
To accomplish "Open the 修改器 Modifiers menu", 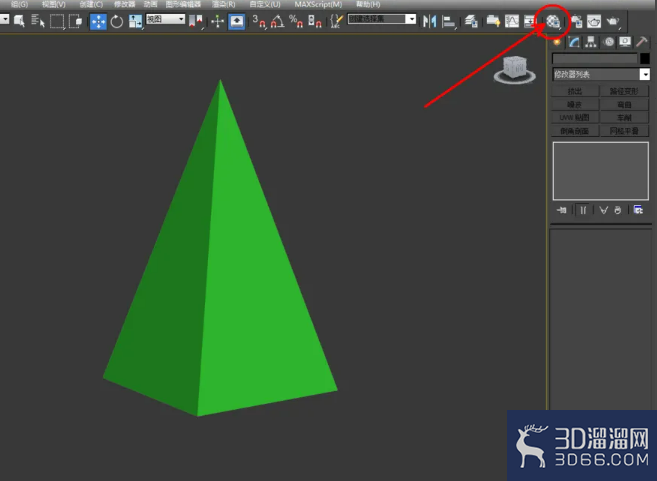I will [x=124, y=5].
